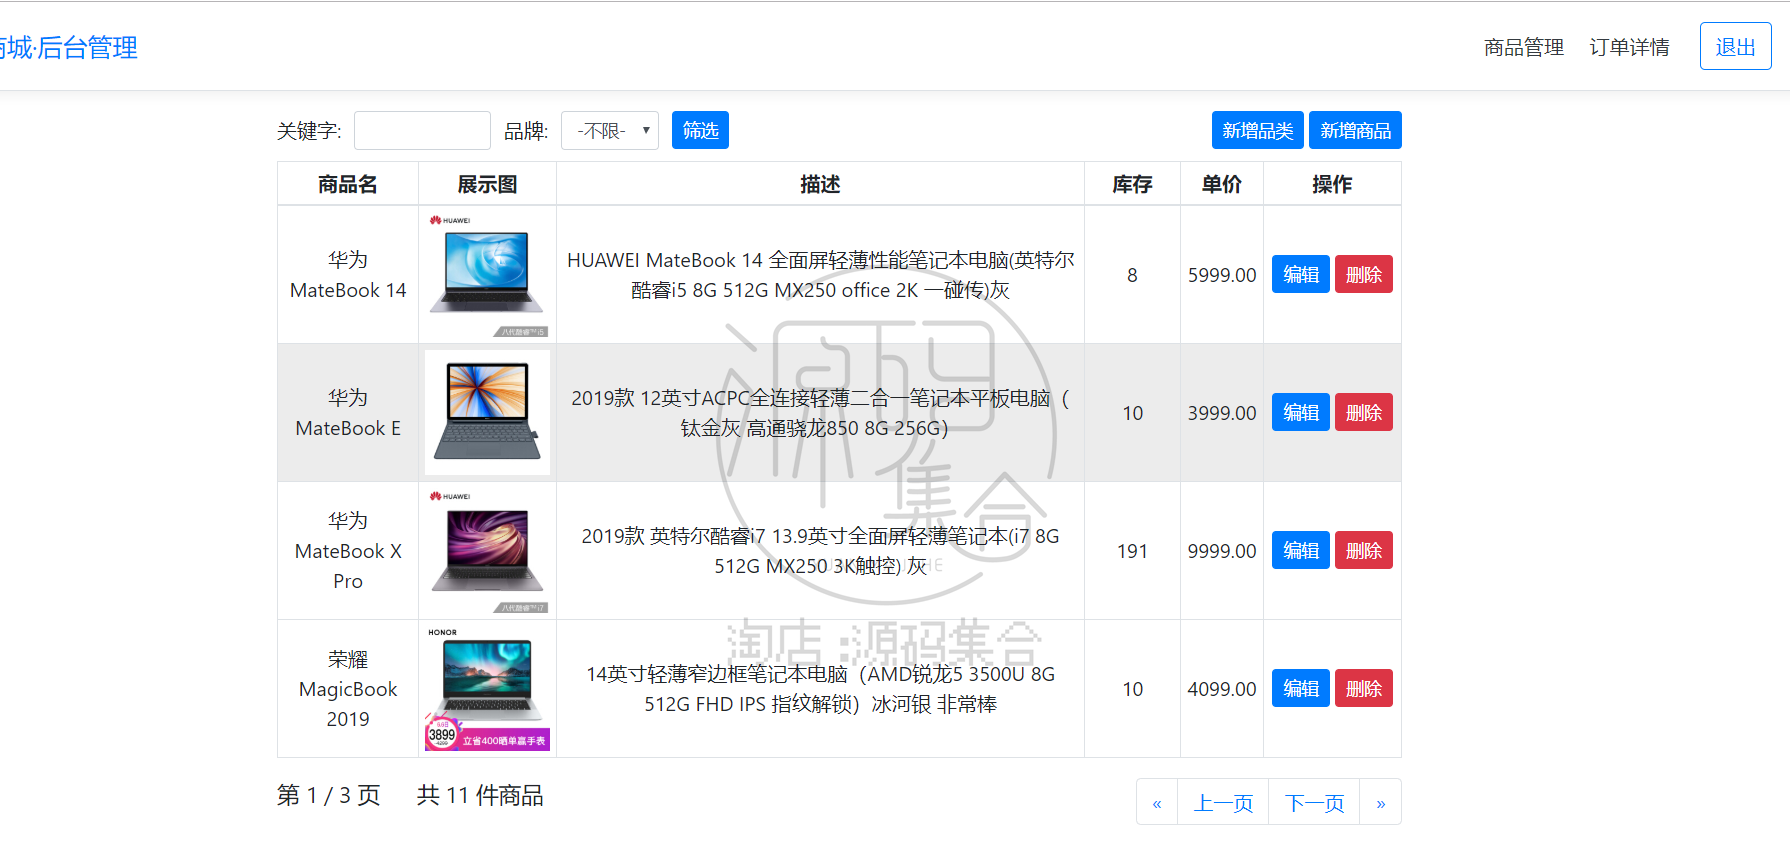Delete the 华为 MateBook 14 product
The width and height of the screenshot is (1790, 858).
[x=1363, y=274]
